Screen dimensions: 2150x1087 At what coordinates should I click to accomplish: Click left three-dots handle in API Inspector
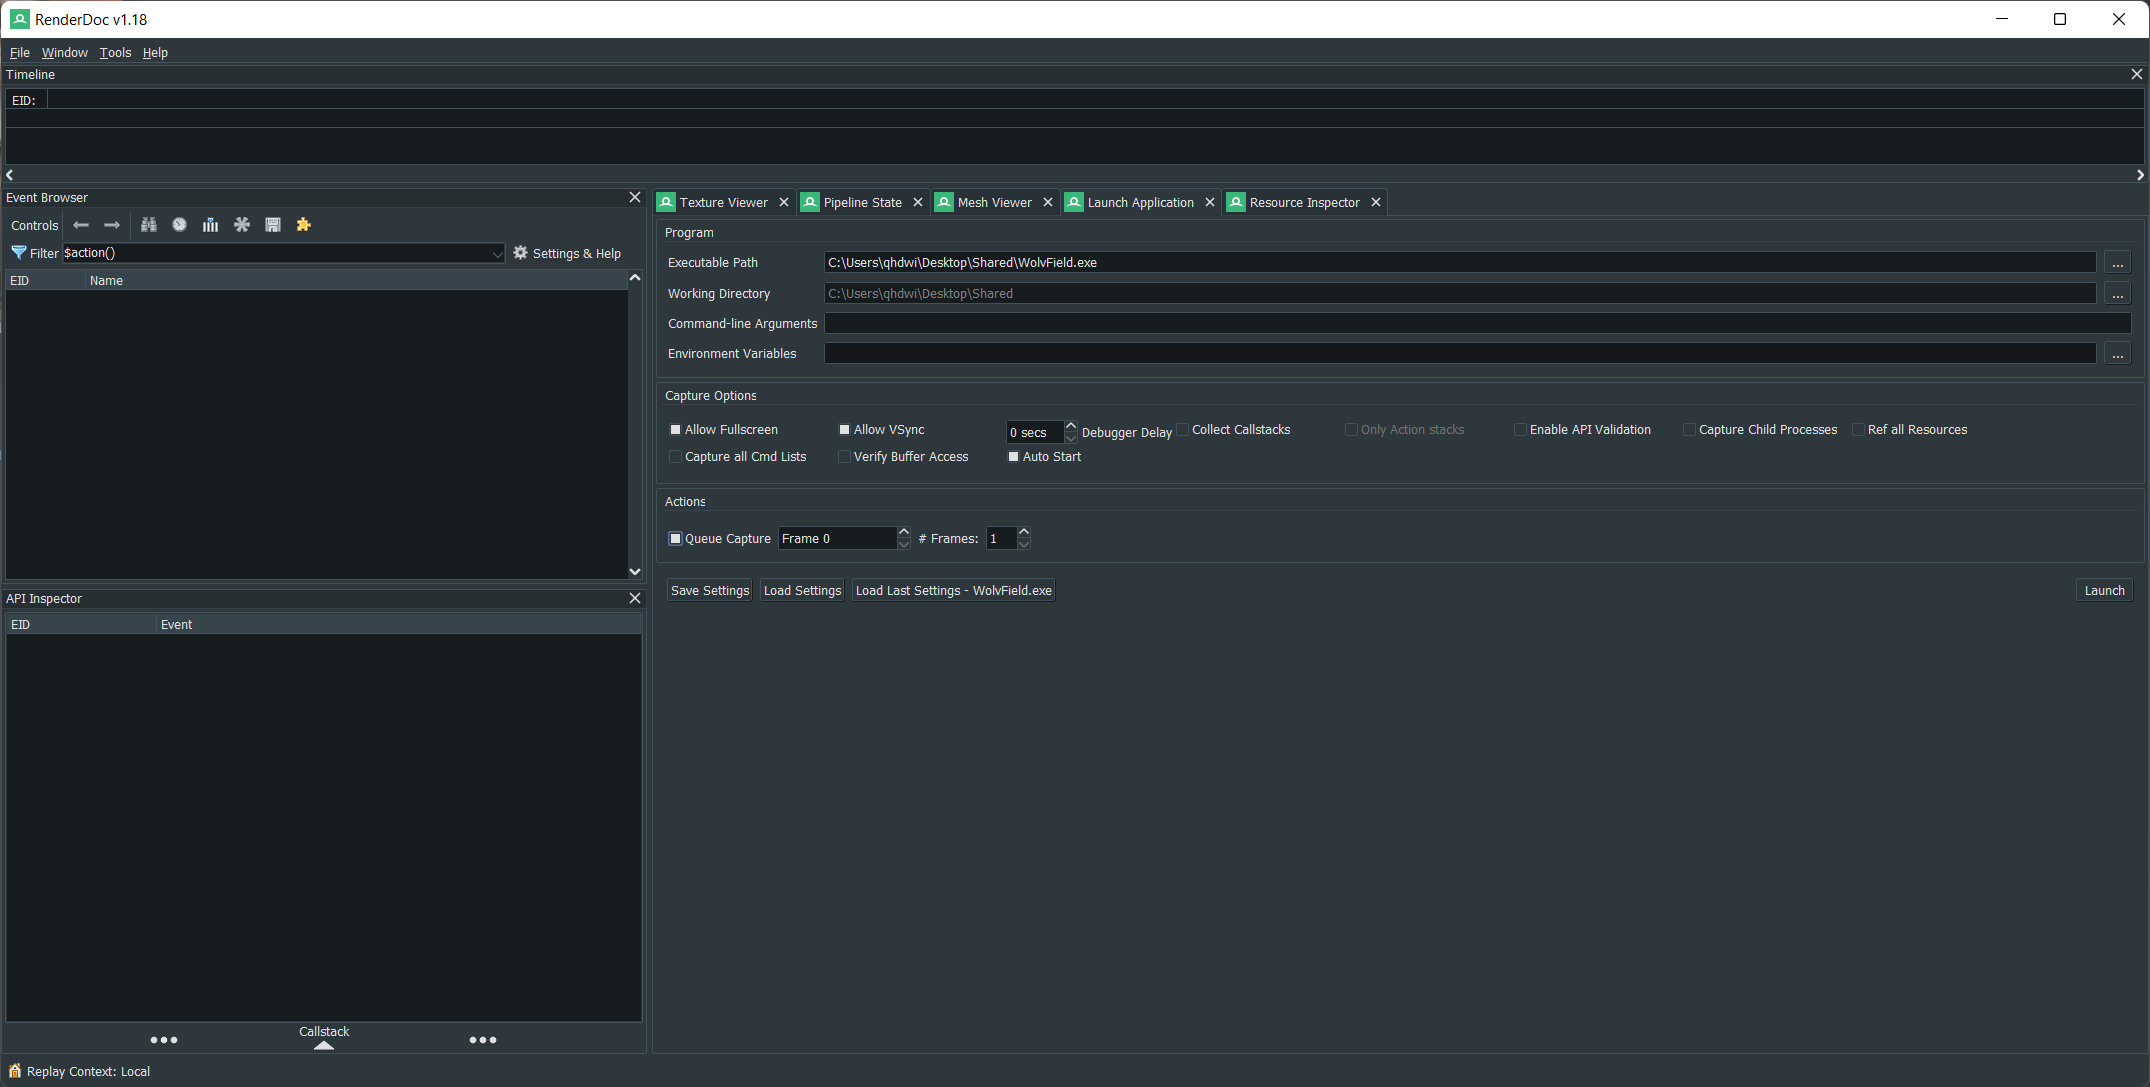coord(164,1040)
